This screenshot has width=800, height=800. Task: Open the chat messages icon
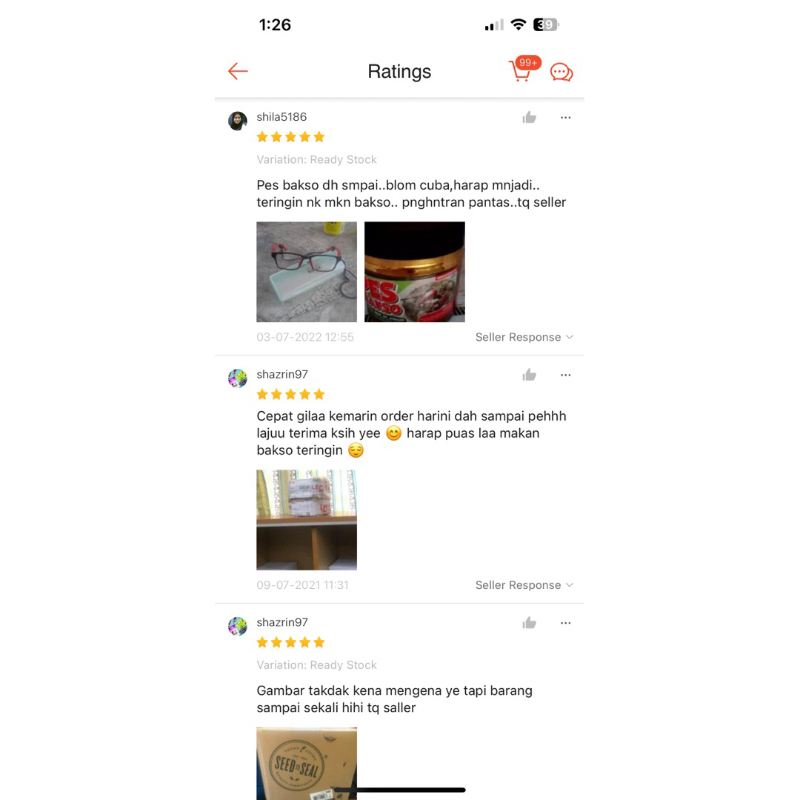tap(561, 72)
